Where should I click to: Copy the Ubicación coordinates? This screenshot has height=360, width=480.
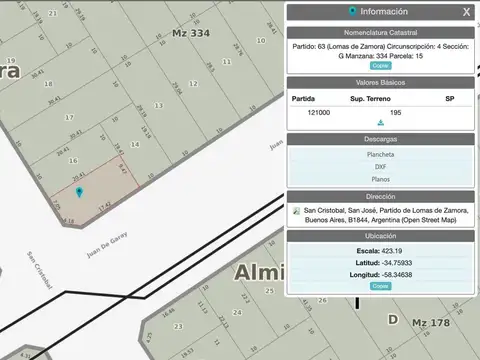pos(380,286)
